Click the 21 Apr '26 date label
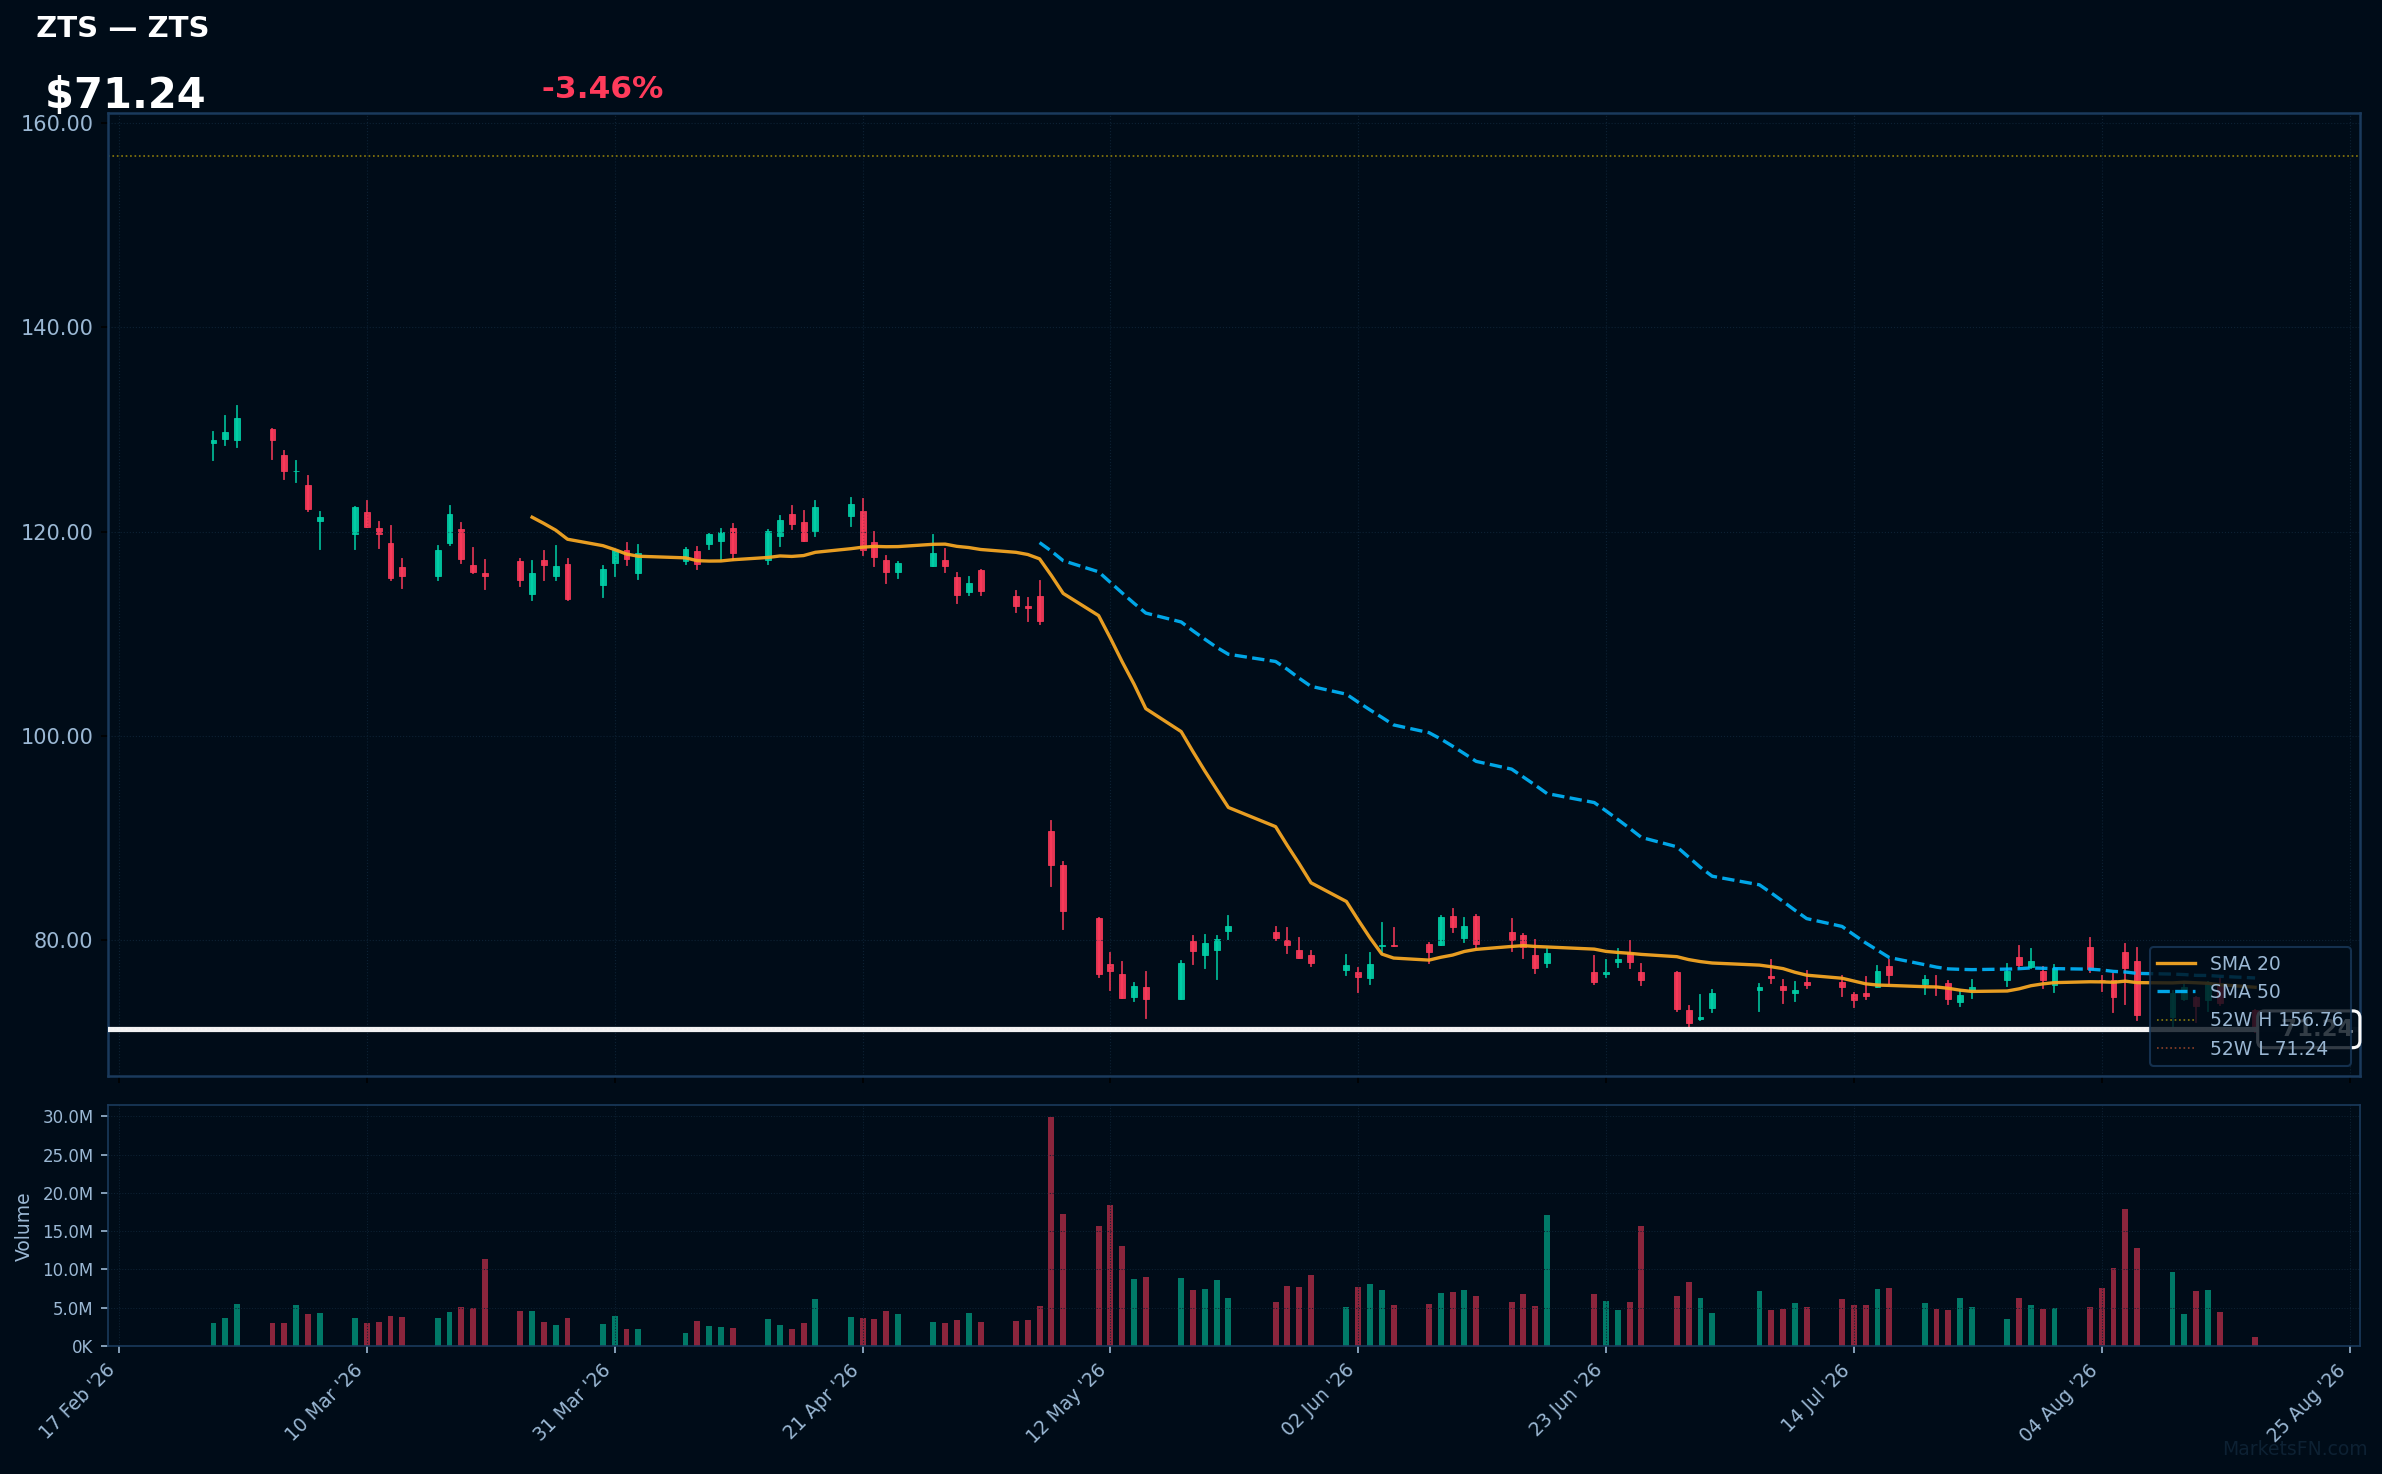 coord(821,1401)
